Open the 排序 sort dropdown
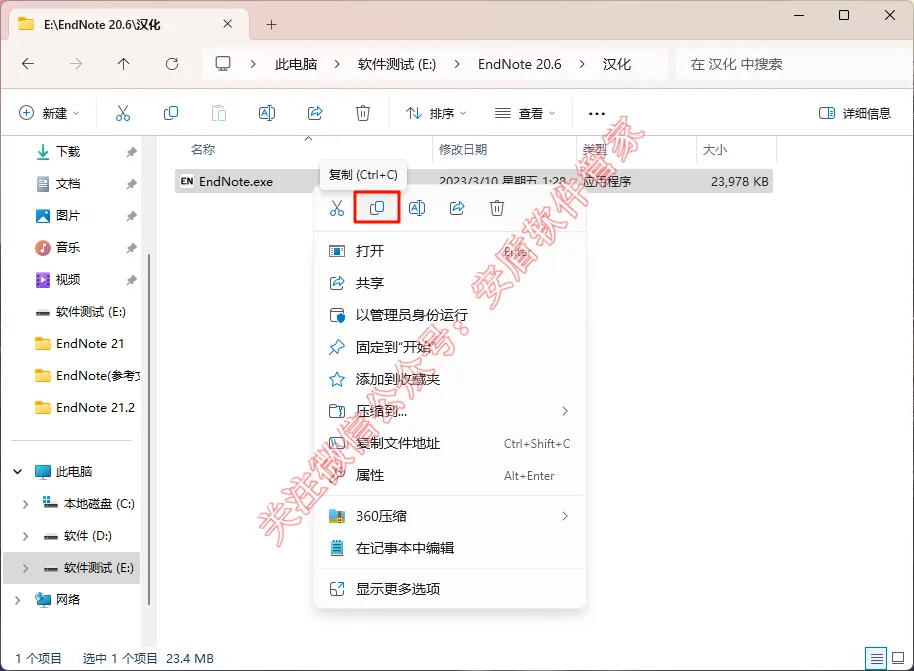The image size is (914, 671). click(x=437, y=113)
